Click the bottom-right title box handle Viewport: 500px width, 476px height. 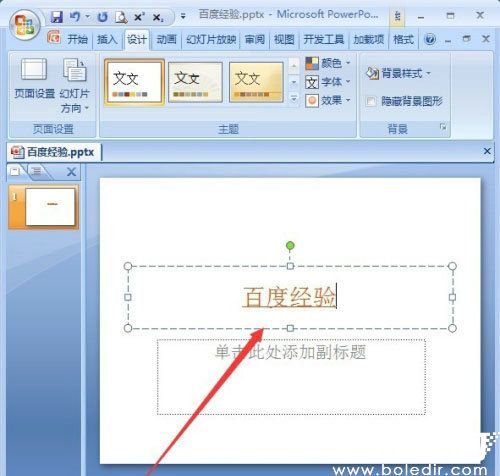[452, 328]
